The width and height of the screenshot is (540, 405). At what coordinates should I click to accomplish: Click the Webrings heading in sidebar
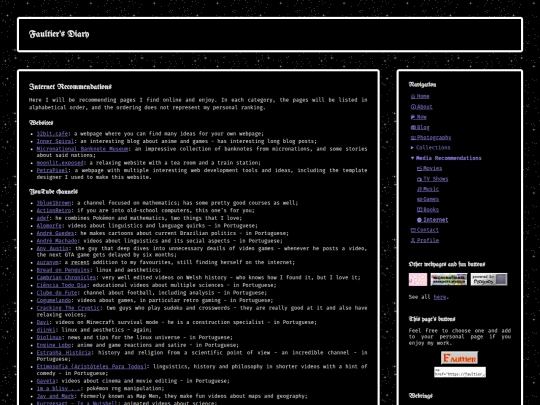tap(420, 396)
